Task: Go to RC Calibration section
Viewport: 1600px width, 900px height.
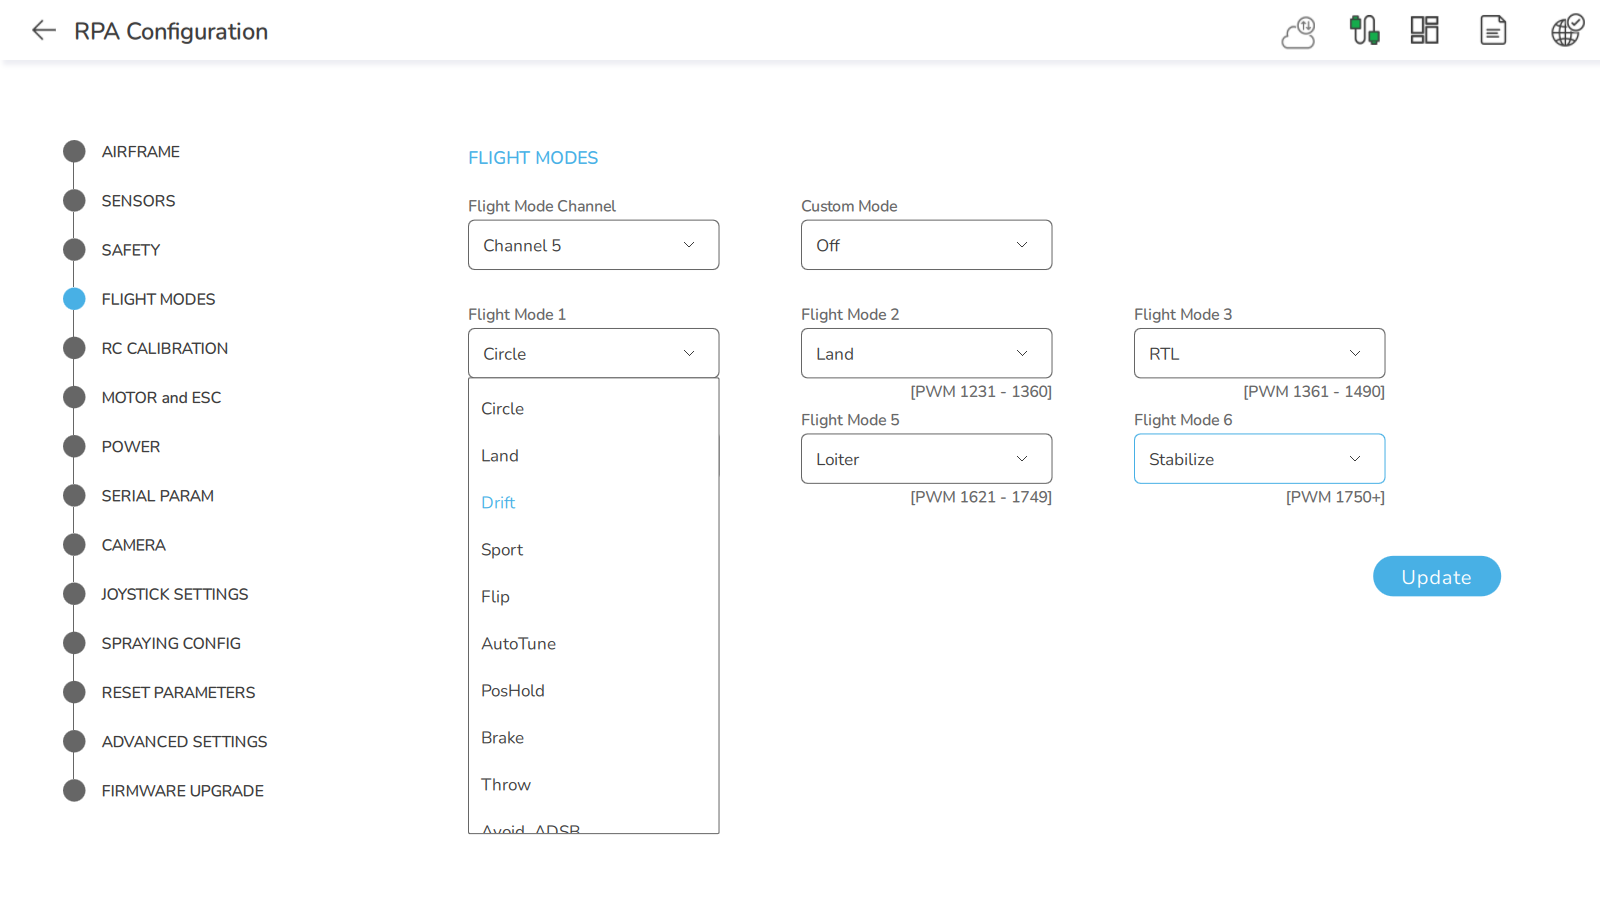Action: (x=164, y=349)
